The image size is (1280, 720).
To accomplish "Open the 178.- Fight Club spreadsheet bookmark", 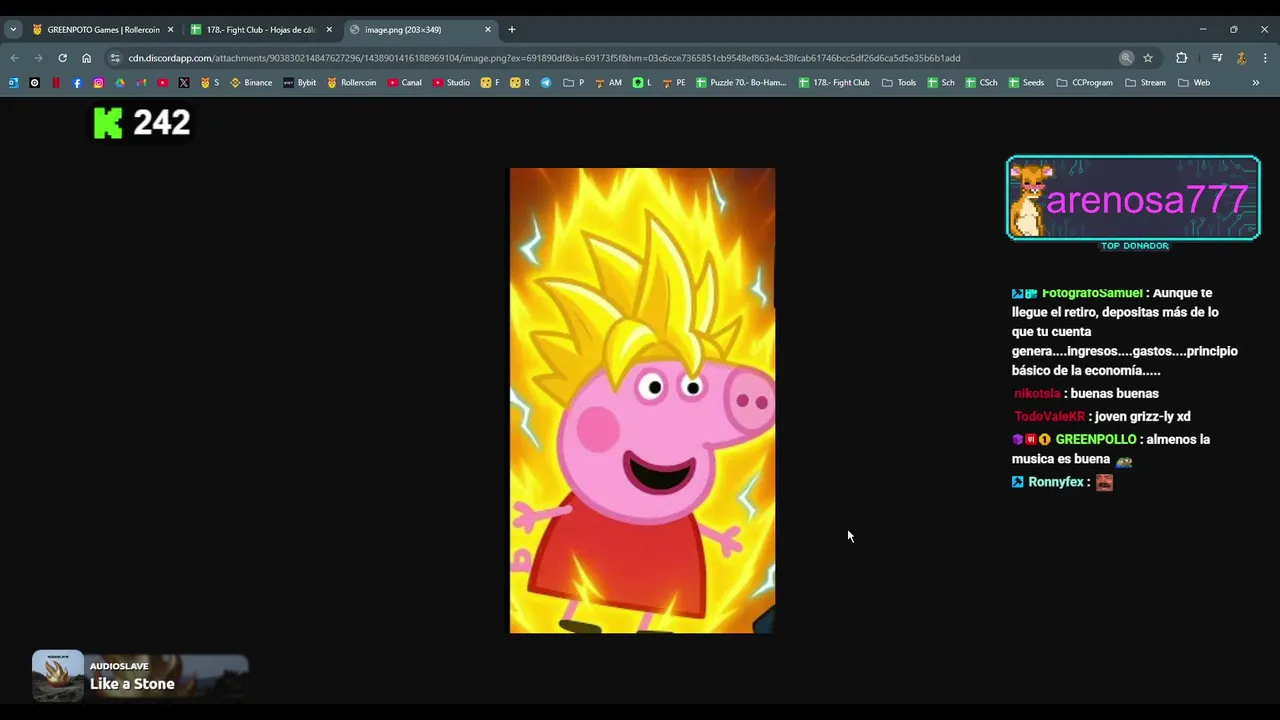I will (x=834, y=83).
